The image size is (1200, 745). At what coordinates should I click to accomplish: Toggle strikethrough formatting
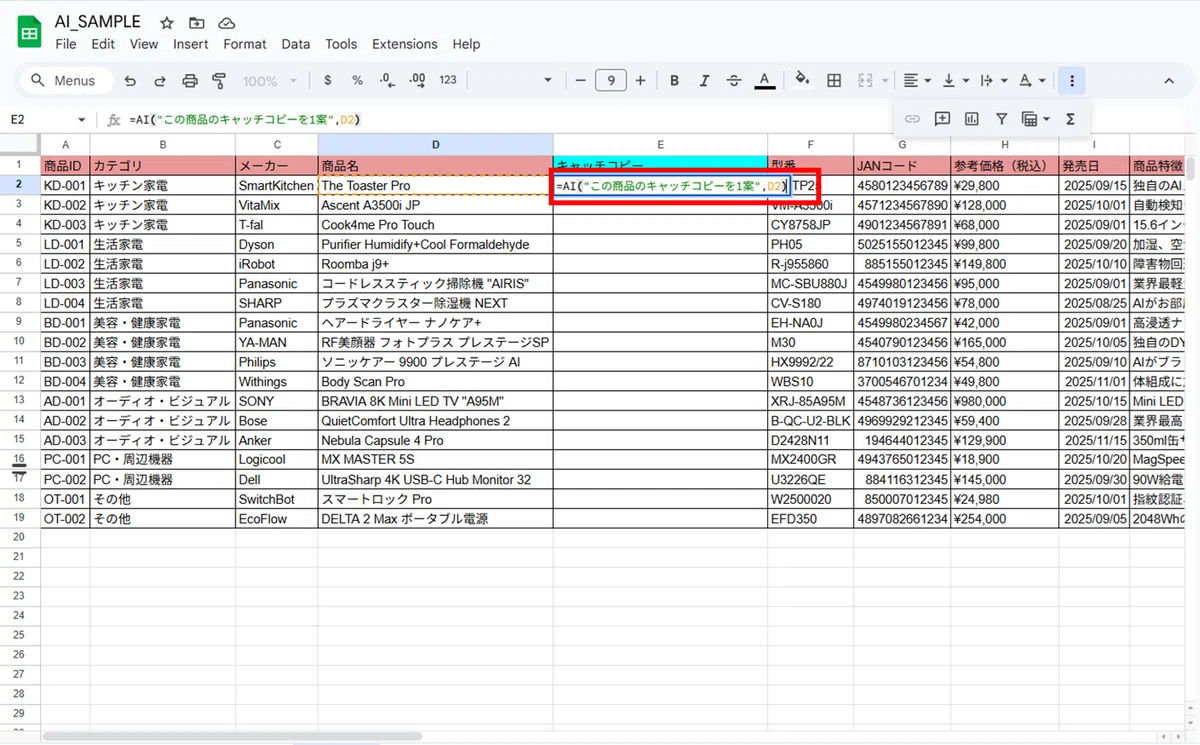tap(734, 81)
